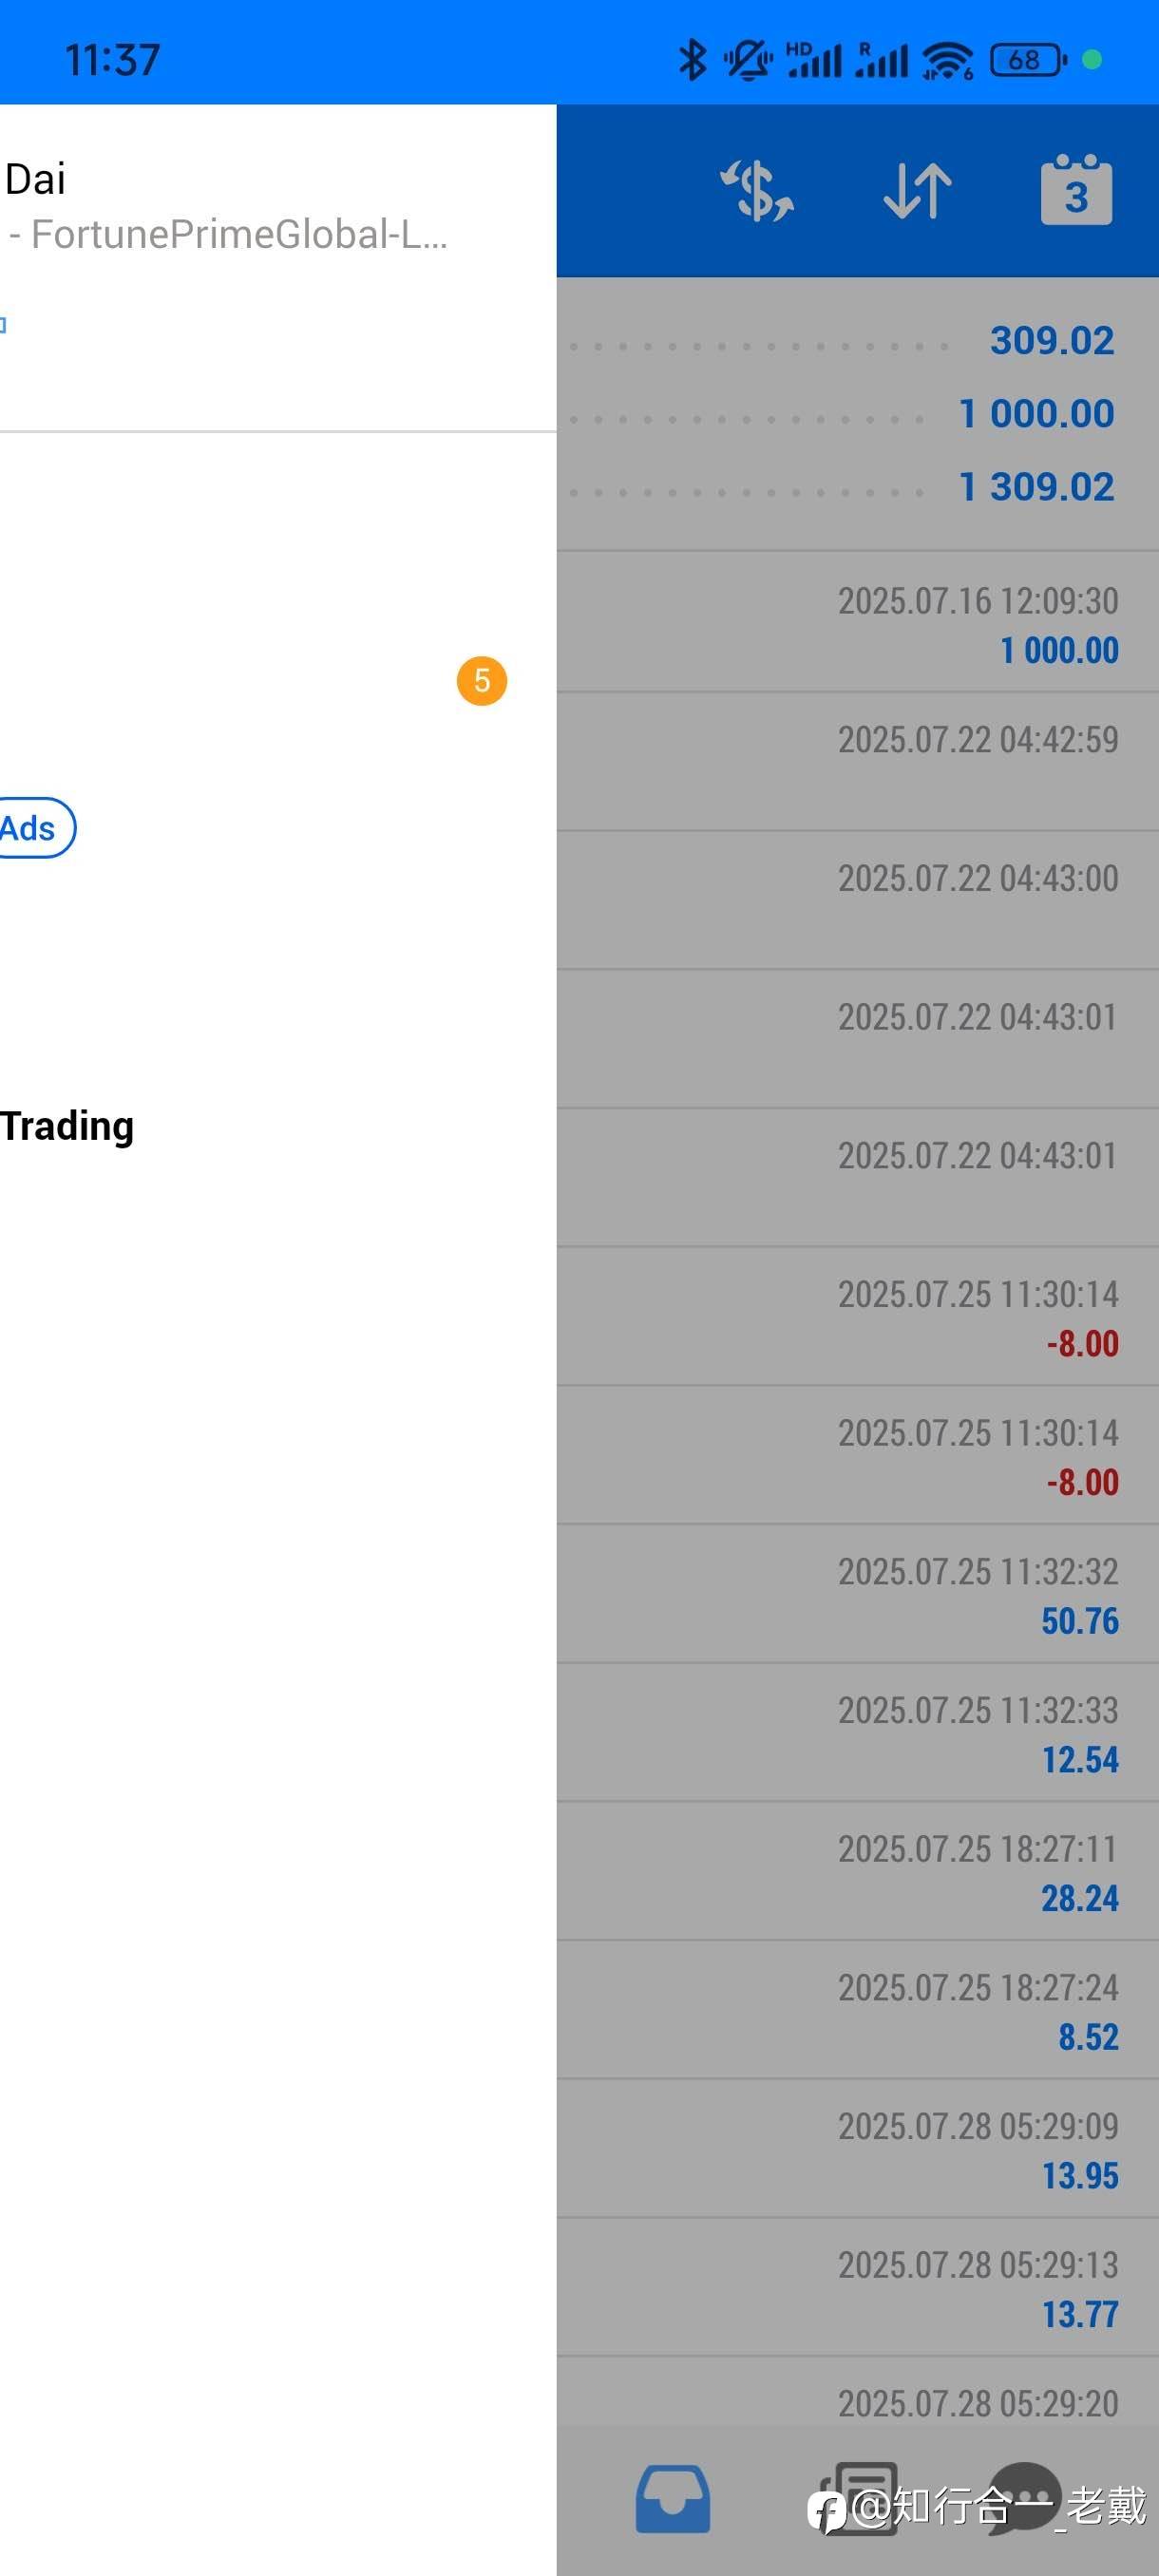
Task: Select the 12.54 trade at 11:32:33
Action: [858, 1733]
